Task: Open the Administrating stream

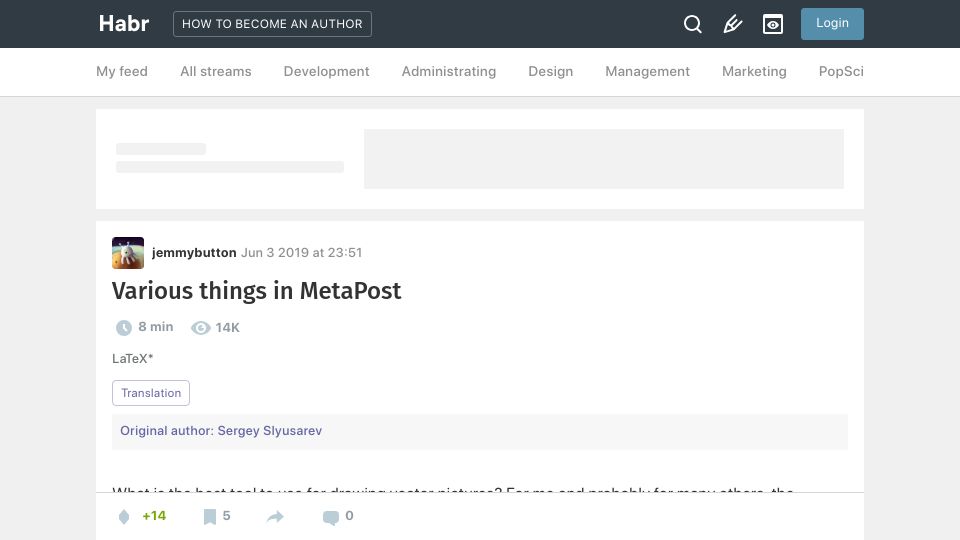Action: pos(449,72)
